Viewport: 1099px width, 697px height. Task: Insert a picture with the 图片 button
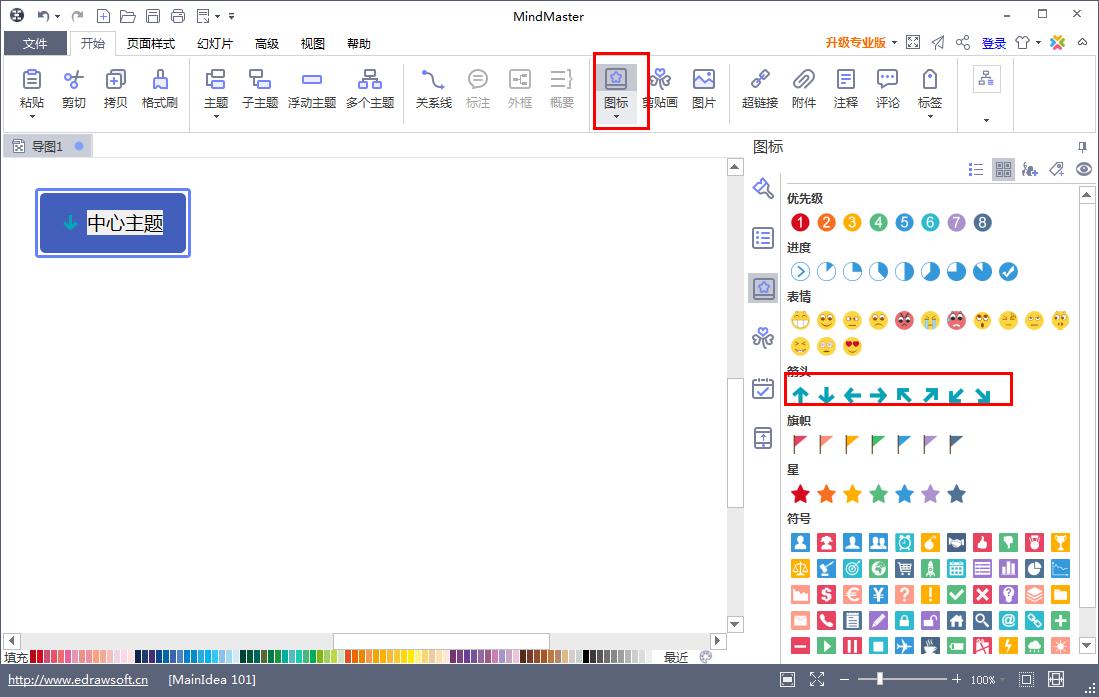(x=703, y=89)
